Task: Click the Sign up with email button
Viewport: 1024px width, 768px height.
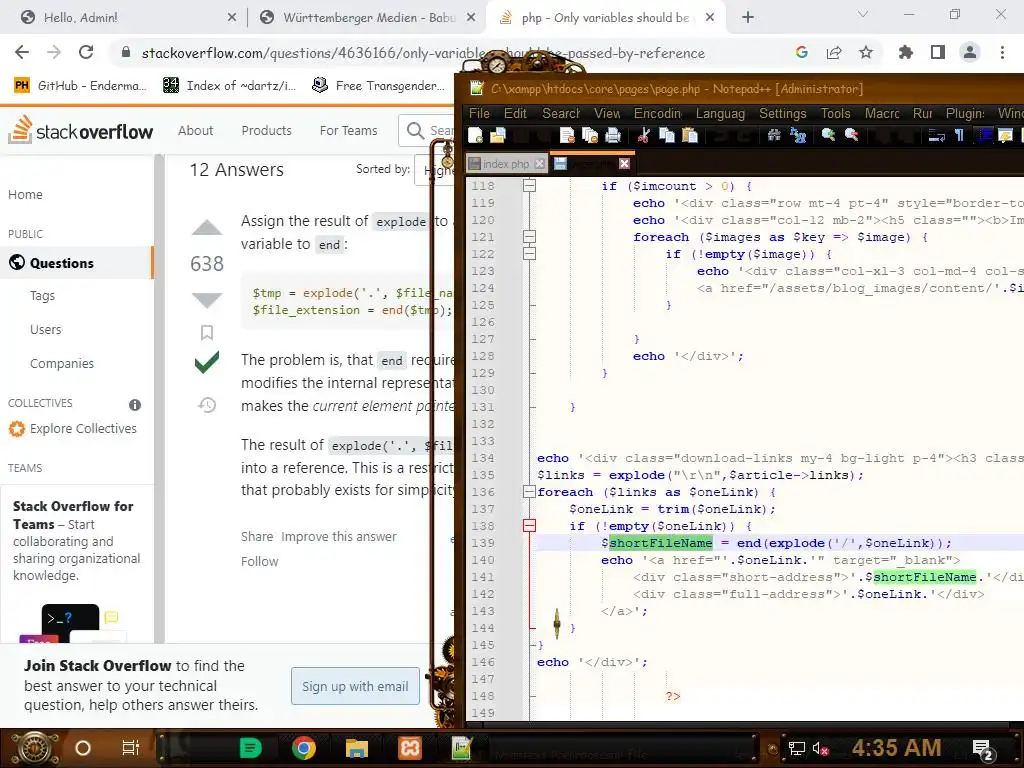Action: 355,686
